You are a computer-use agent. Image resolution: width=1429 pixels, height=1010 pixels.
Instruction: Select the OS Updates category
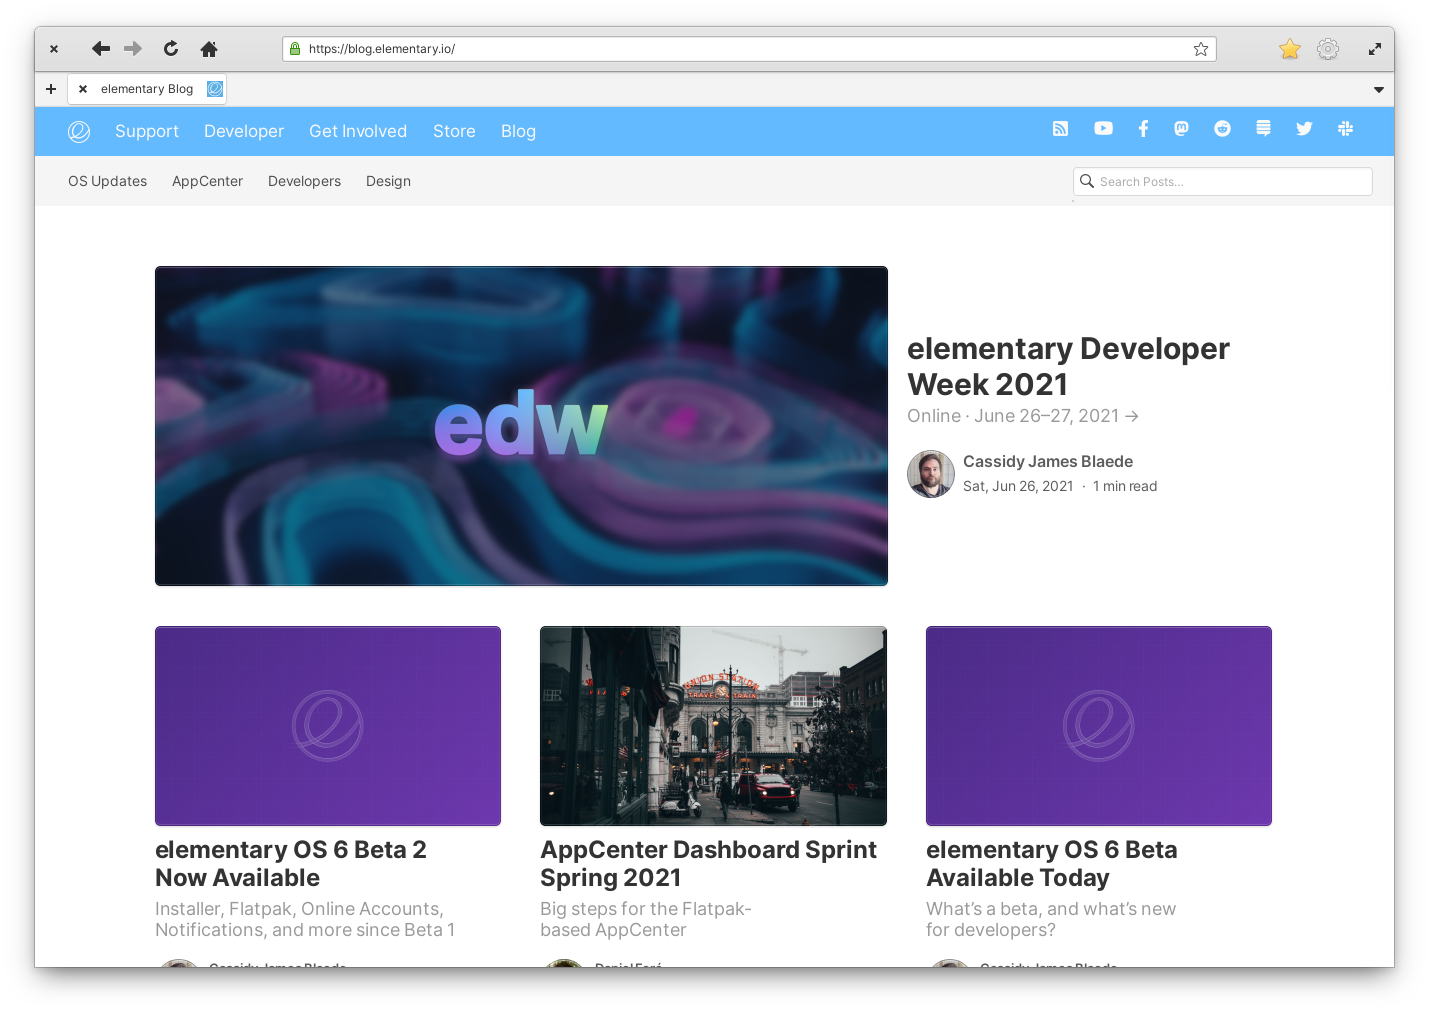[x=107, y=181]
